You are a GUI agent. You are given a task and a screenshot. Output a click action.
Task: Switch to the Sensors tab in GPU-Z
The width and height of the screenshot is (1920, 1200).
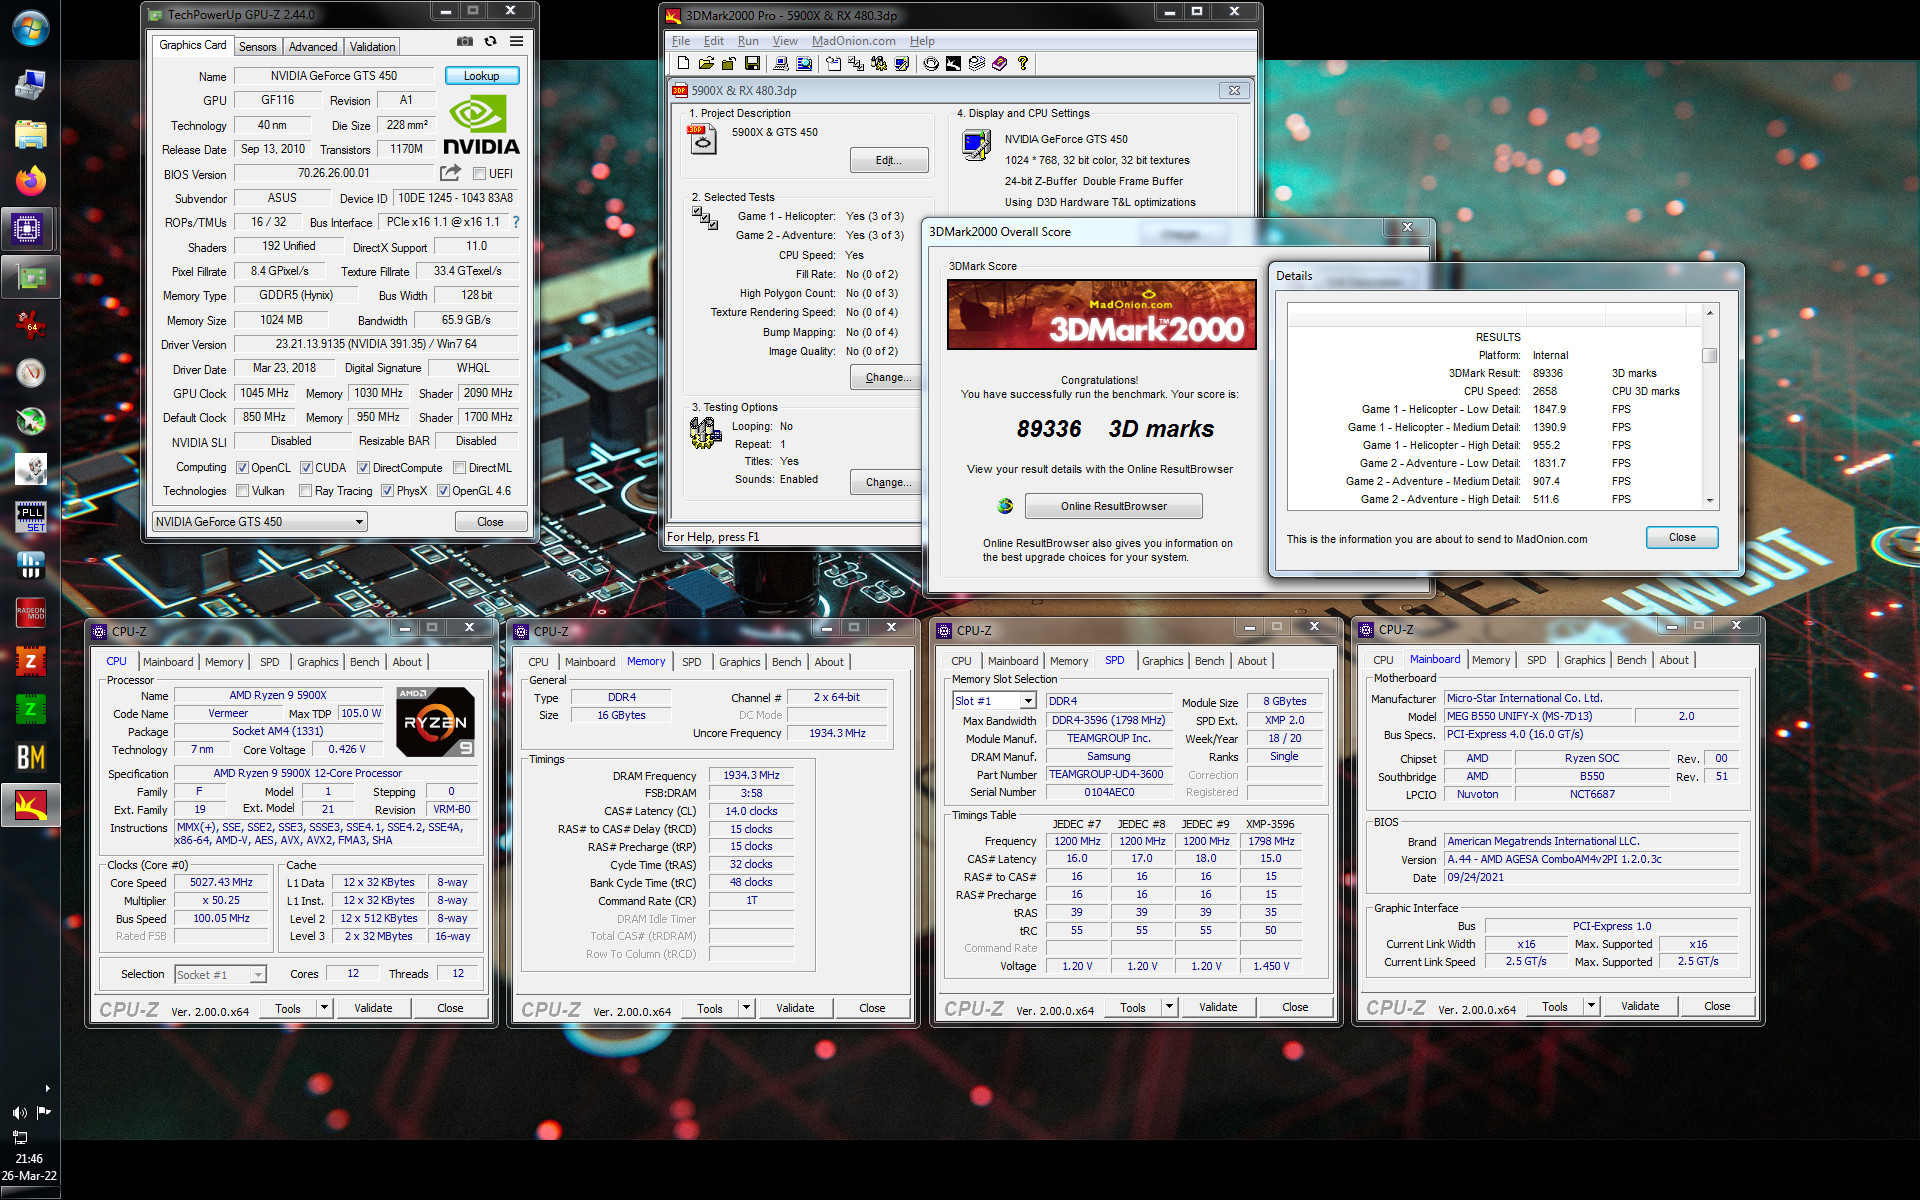coord(257,47)
